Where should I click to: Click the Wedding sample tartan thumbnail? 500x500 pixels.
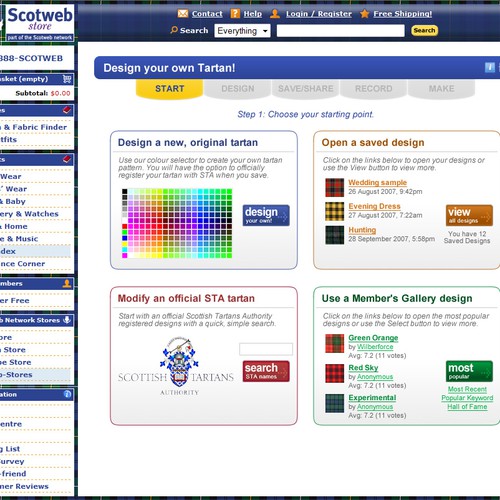point(335,188)
